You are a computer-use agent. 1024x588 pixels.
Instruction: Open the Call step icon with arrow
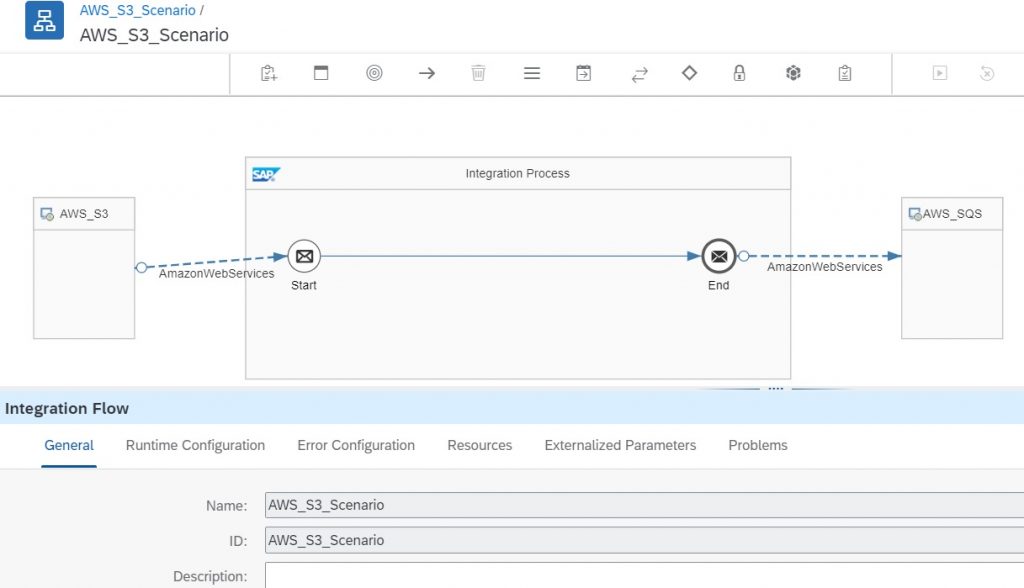pyautogui.click(x=584, y=73)
